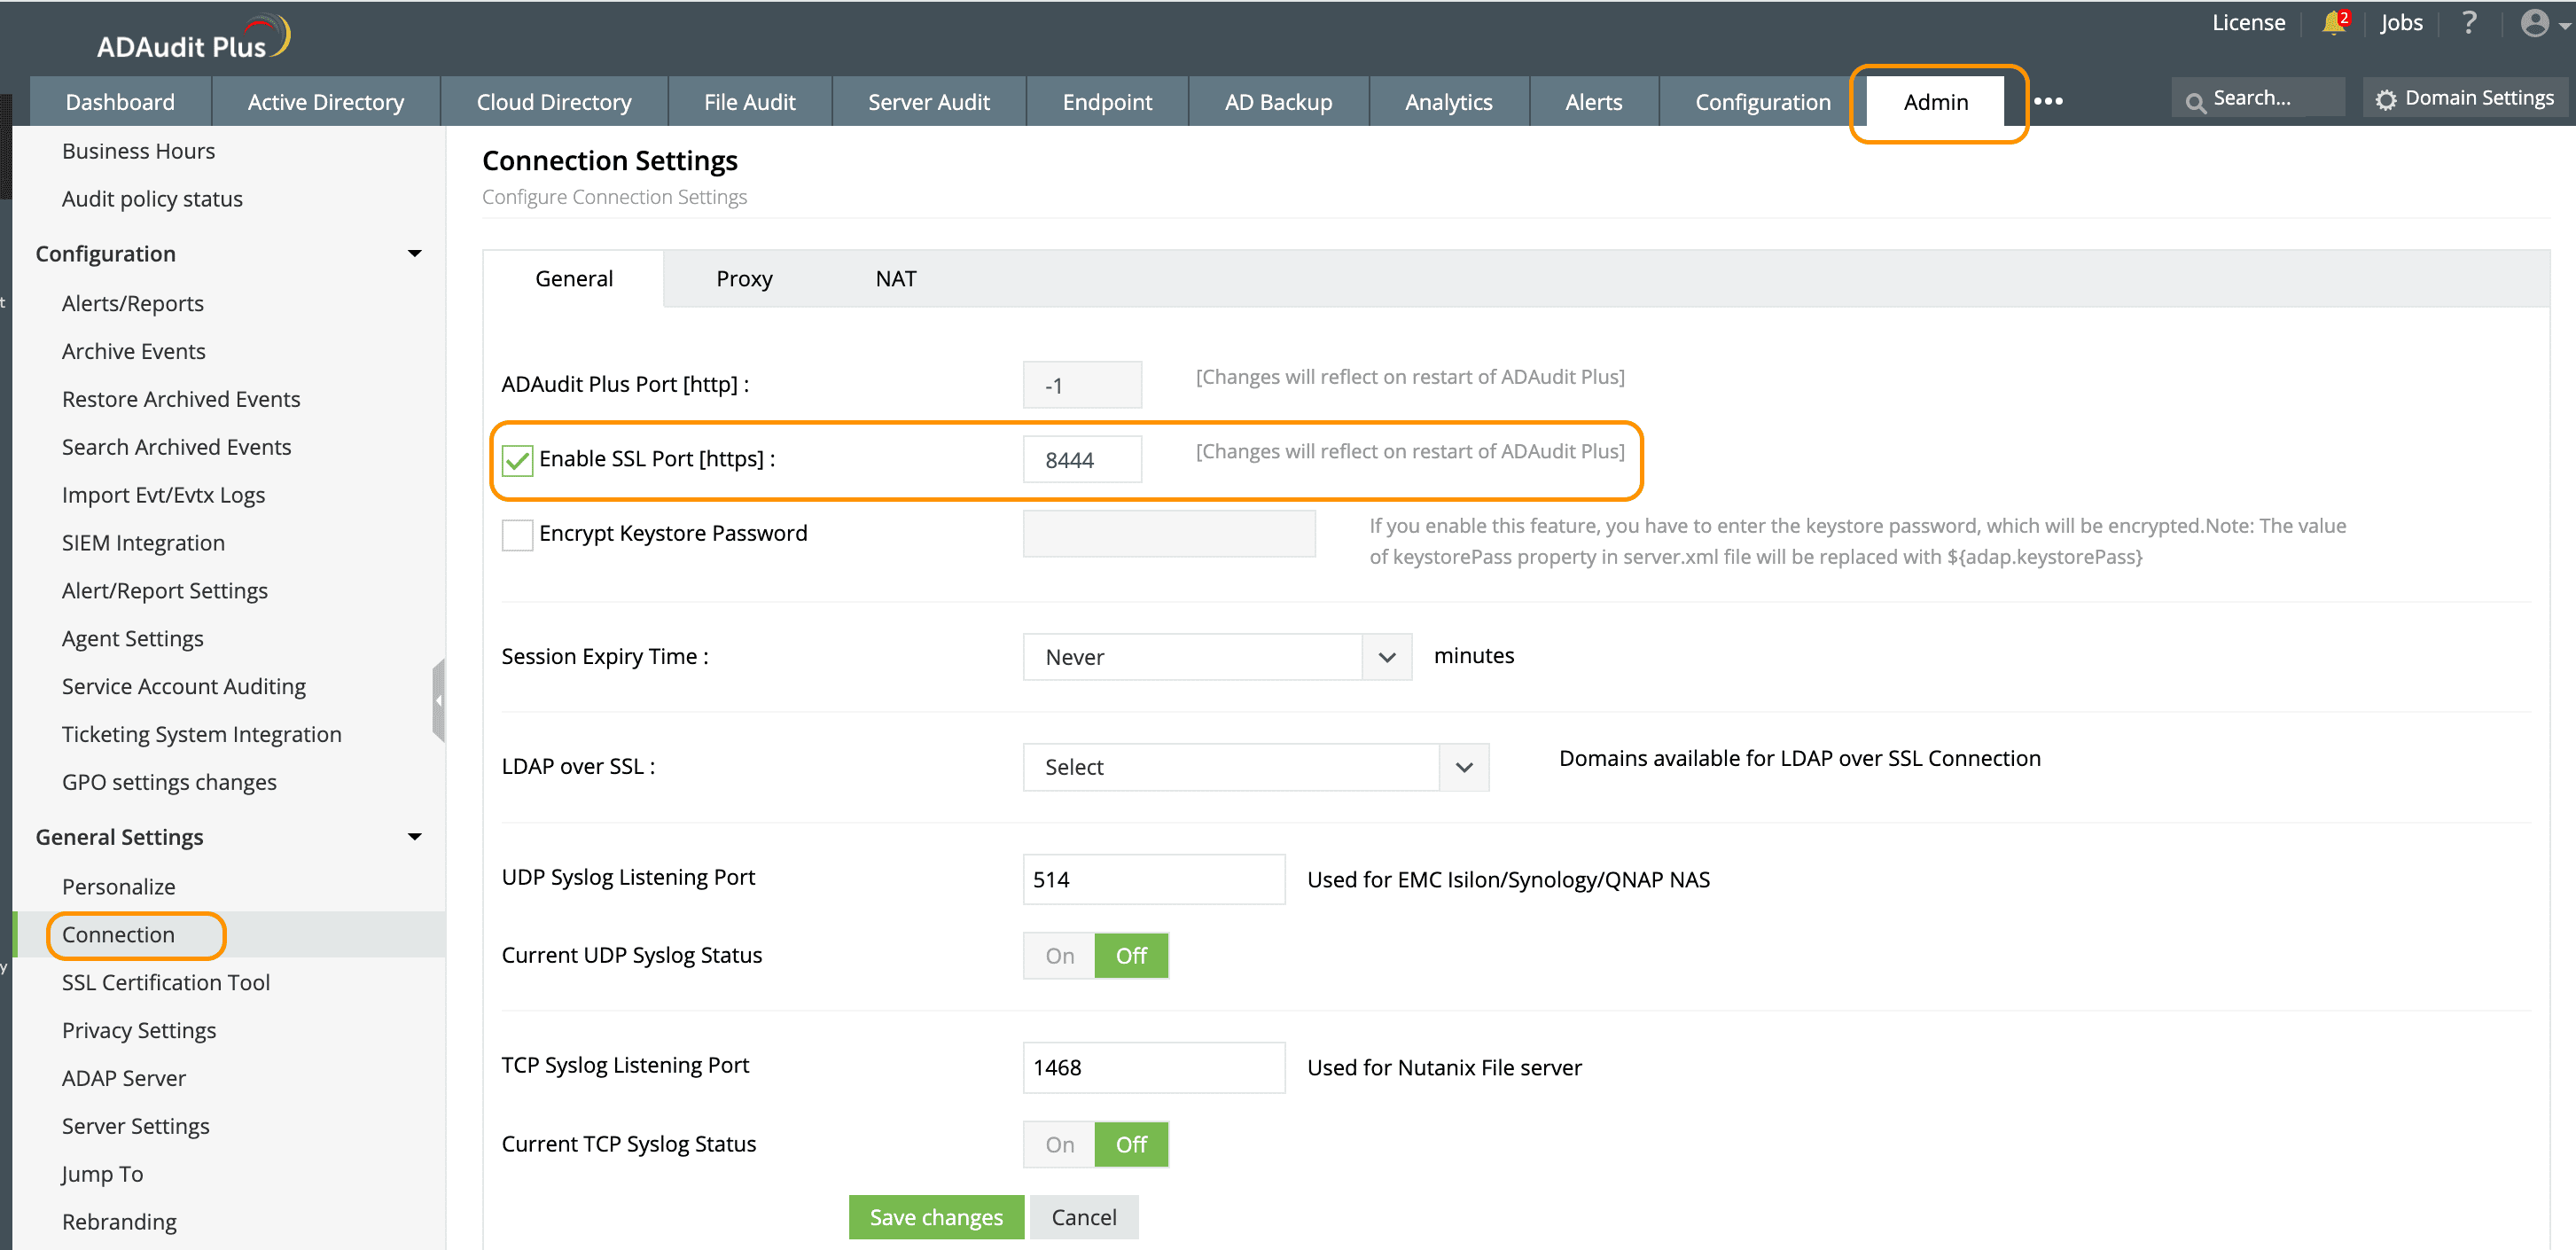
Task: Check Encrypt Keystore Password checkbox
Action: tap(517, 535)
